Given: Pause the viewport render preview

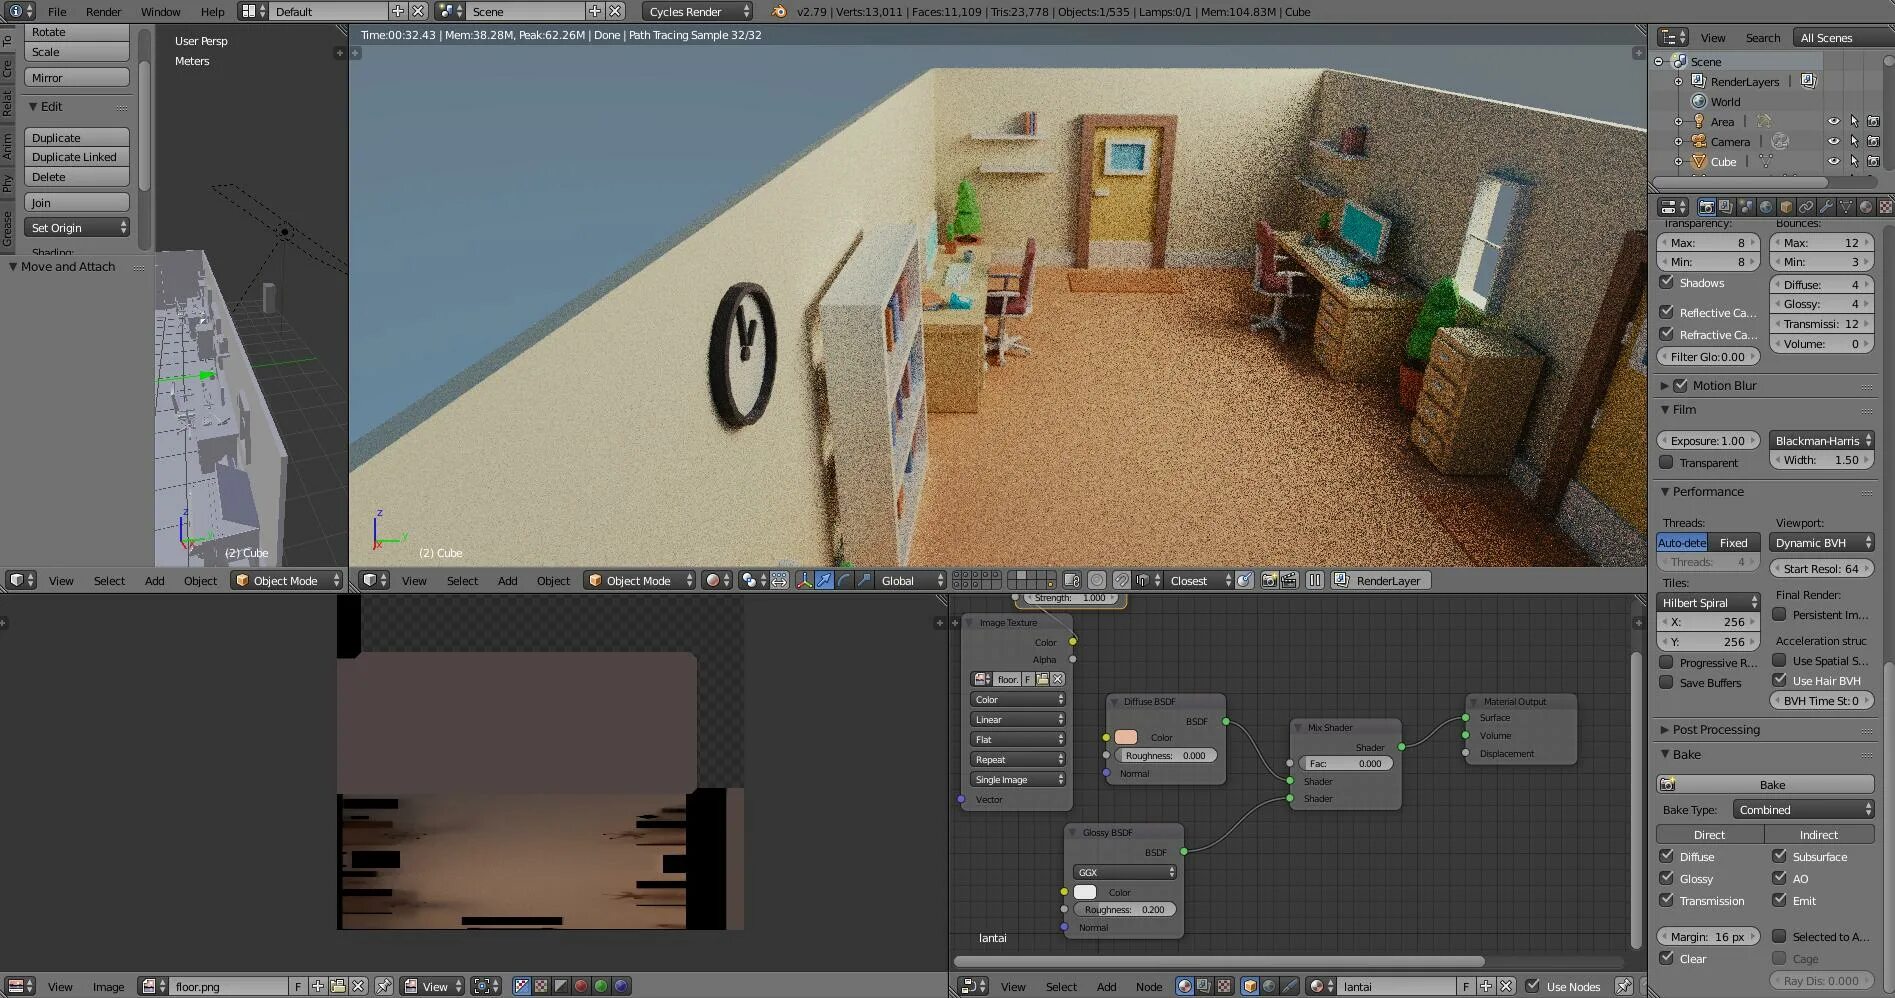Looking at the screenshot, I should pyautogui.click(x=1315, y=580).
